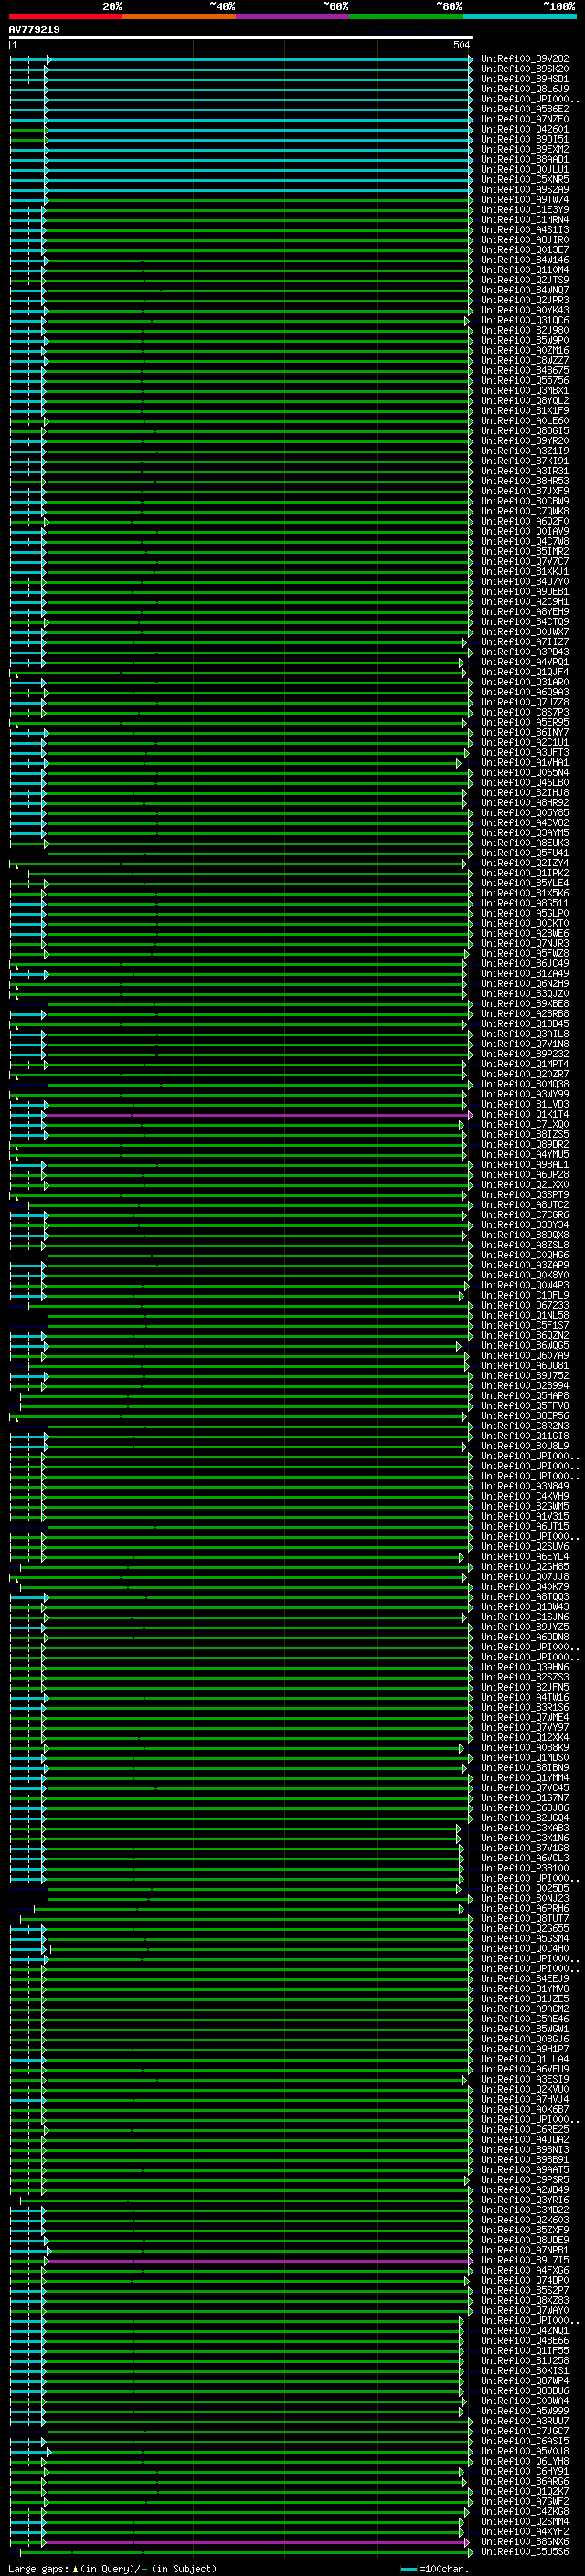Viewport: 585px width, 2576px height.
Task: Select label UniRef100_Q1K1T4
Action: point(525,1114)
